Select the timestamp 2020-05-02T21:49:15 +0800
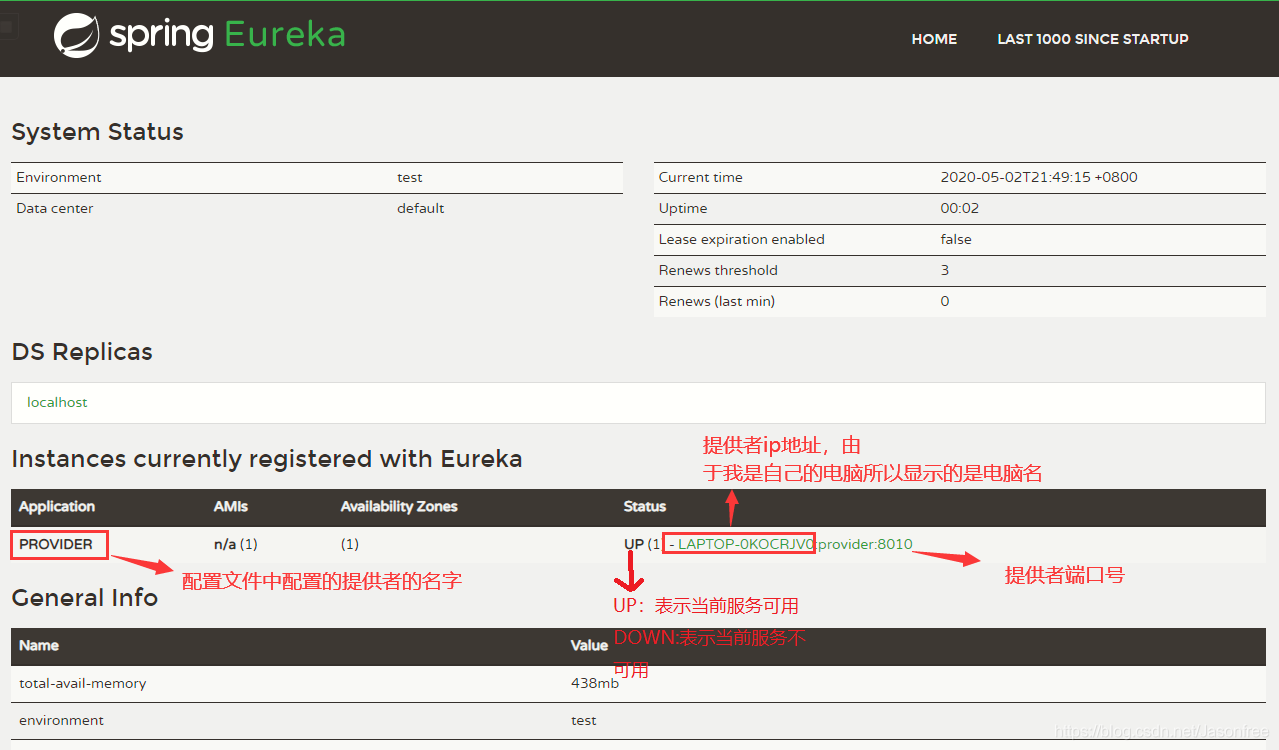 click(x=1039, y=177)
